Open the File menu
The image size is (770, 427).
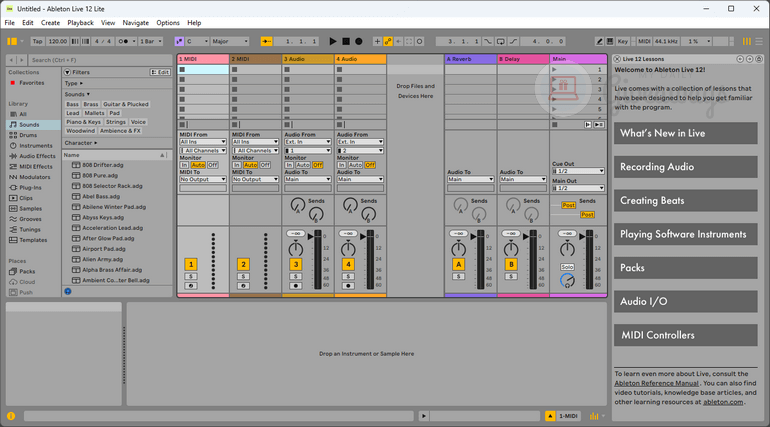tap(9, 23)
